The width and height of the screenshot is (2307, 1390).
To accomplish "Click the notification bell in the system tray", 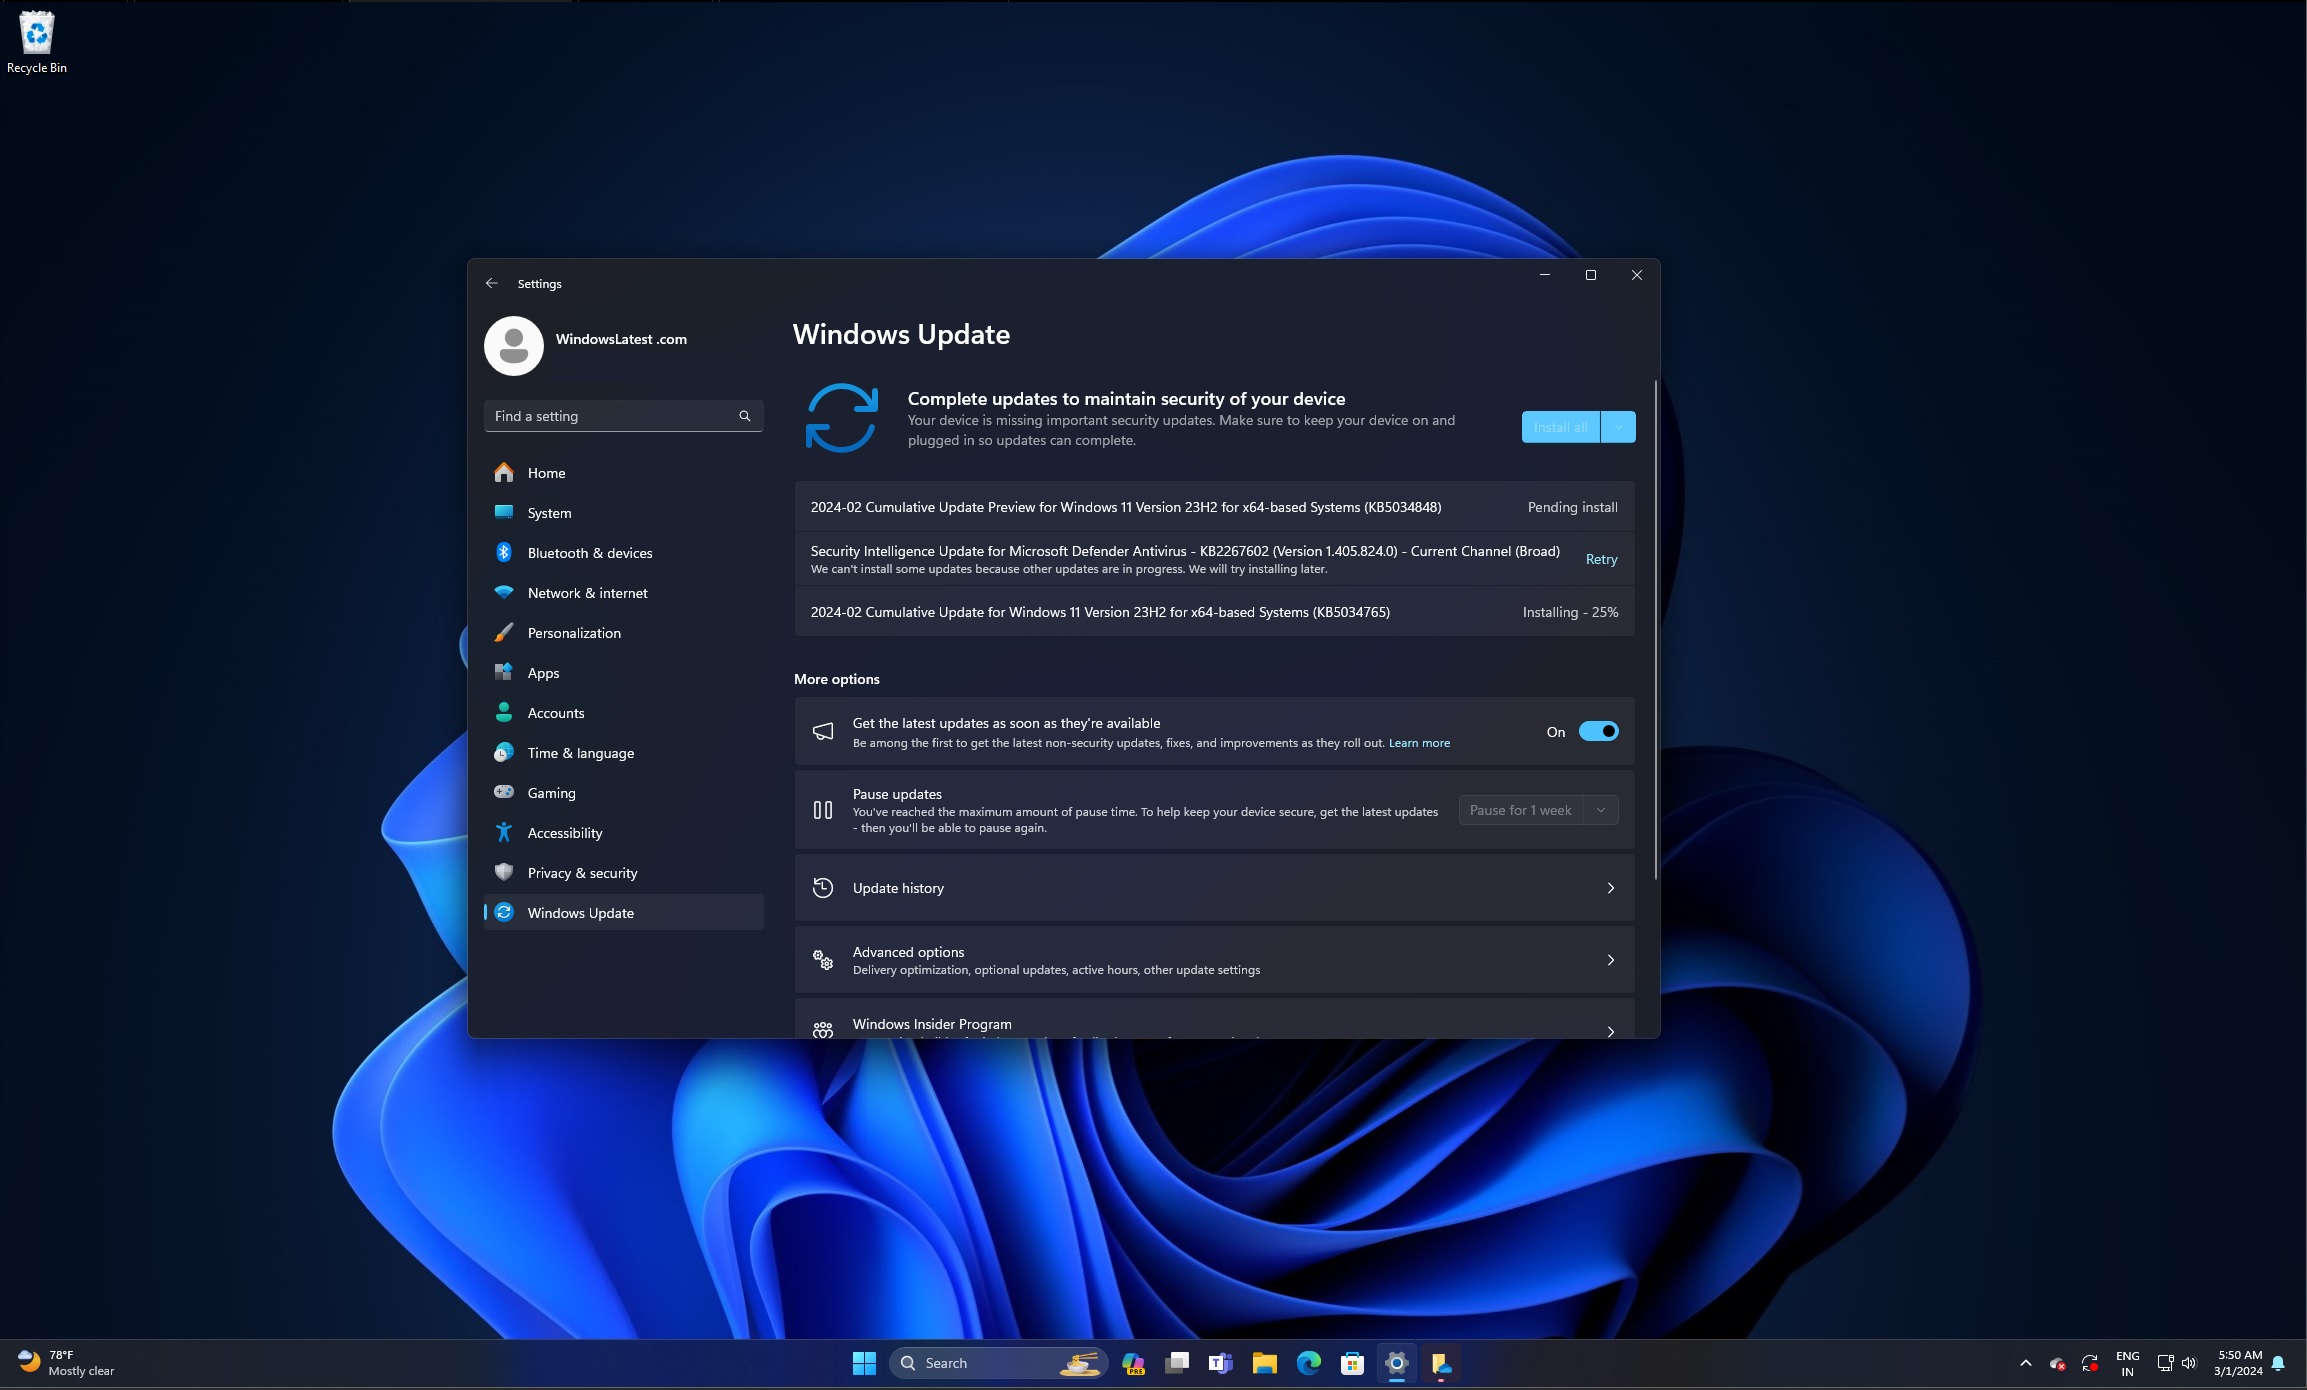I will click(x=2278, y=1362).
